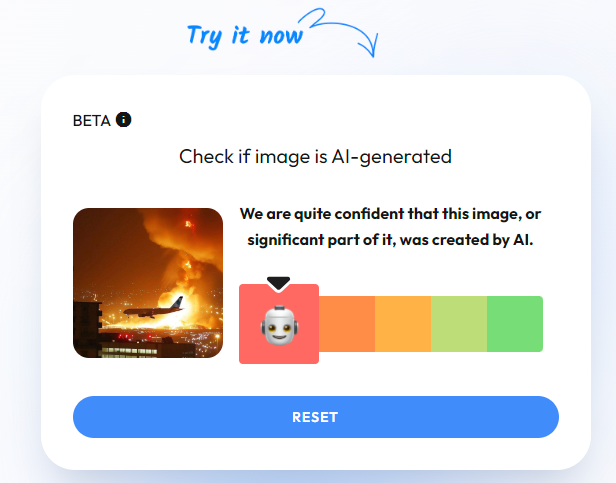Open the uploaded fire scene thumbnail
This screenshot has height=483, width=616.
click(x=148, y=283)
